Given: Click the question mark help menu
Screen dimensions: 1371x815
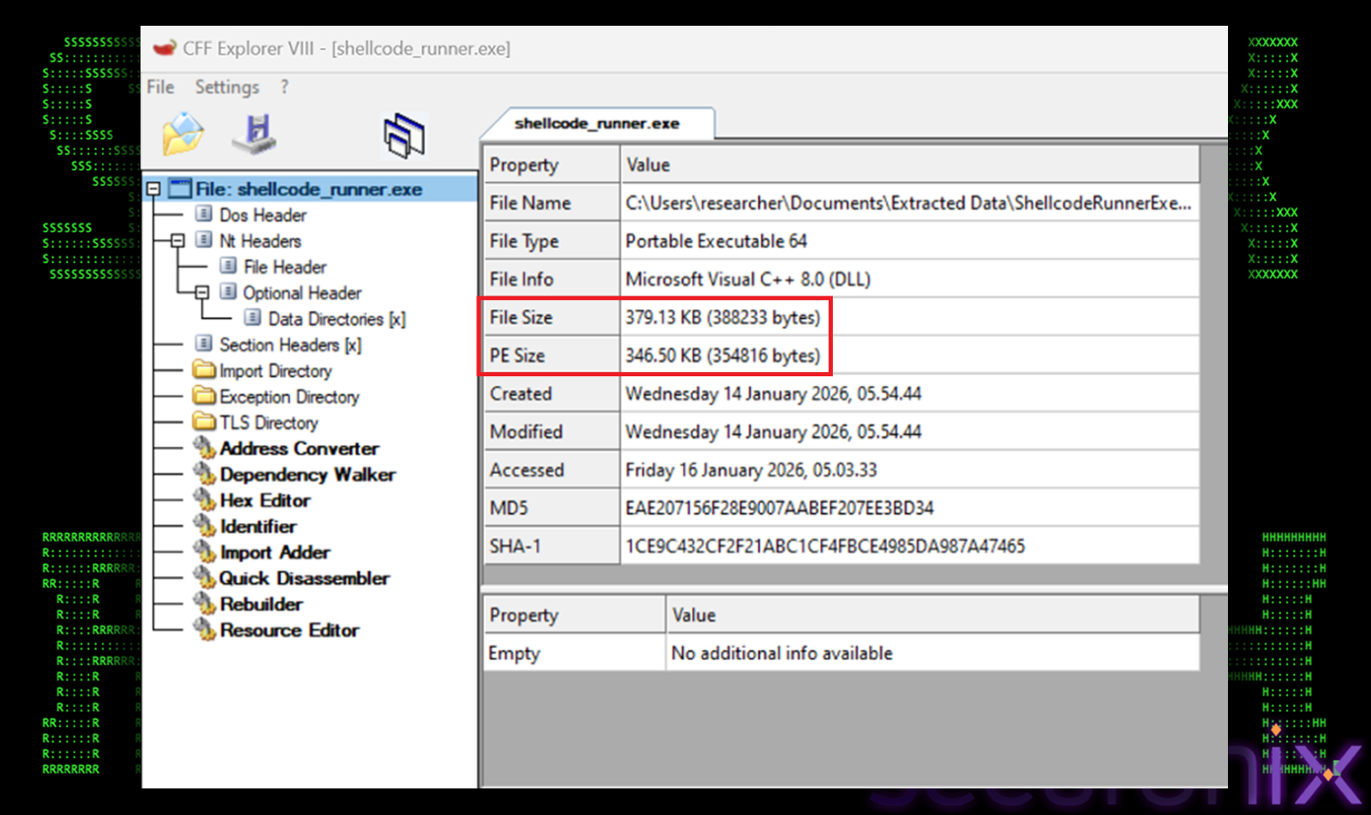Looking at the screenshot, I should click(284, 87).
